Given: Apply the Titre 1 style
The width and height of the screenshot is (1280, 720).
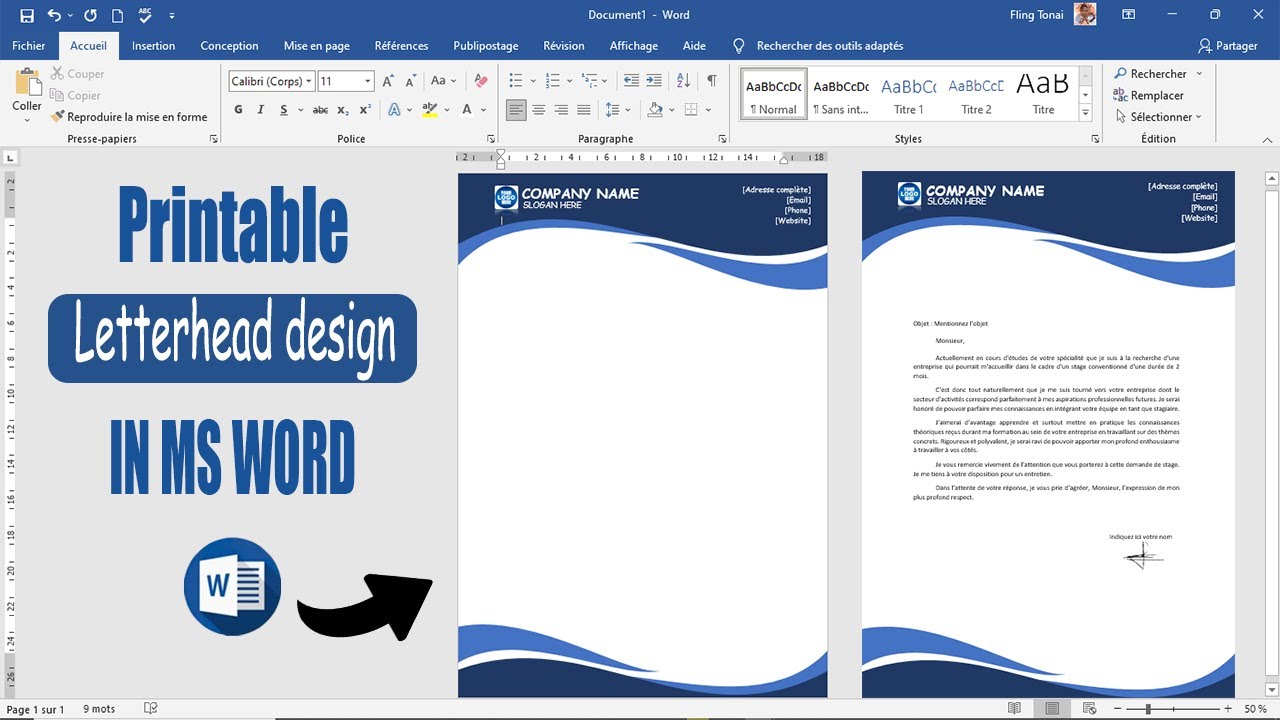Looking at the screenshot, I should pos(909,95).
